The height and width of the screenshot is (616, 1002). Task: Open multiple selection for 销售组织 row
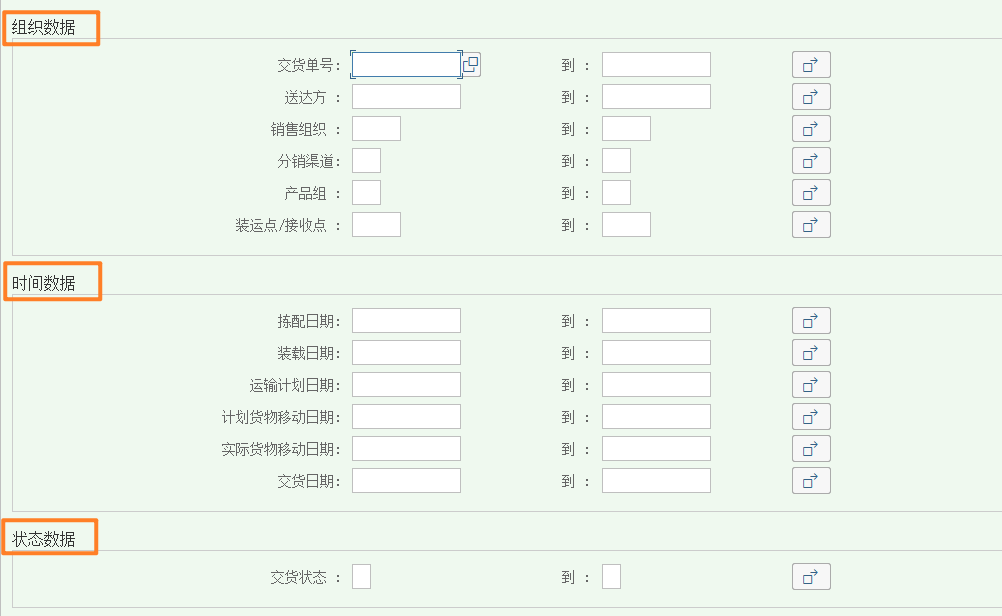point(811,129)
